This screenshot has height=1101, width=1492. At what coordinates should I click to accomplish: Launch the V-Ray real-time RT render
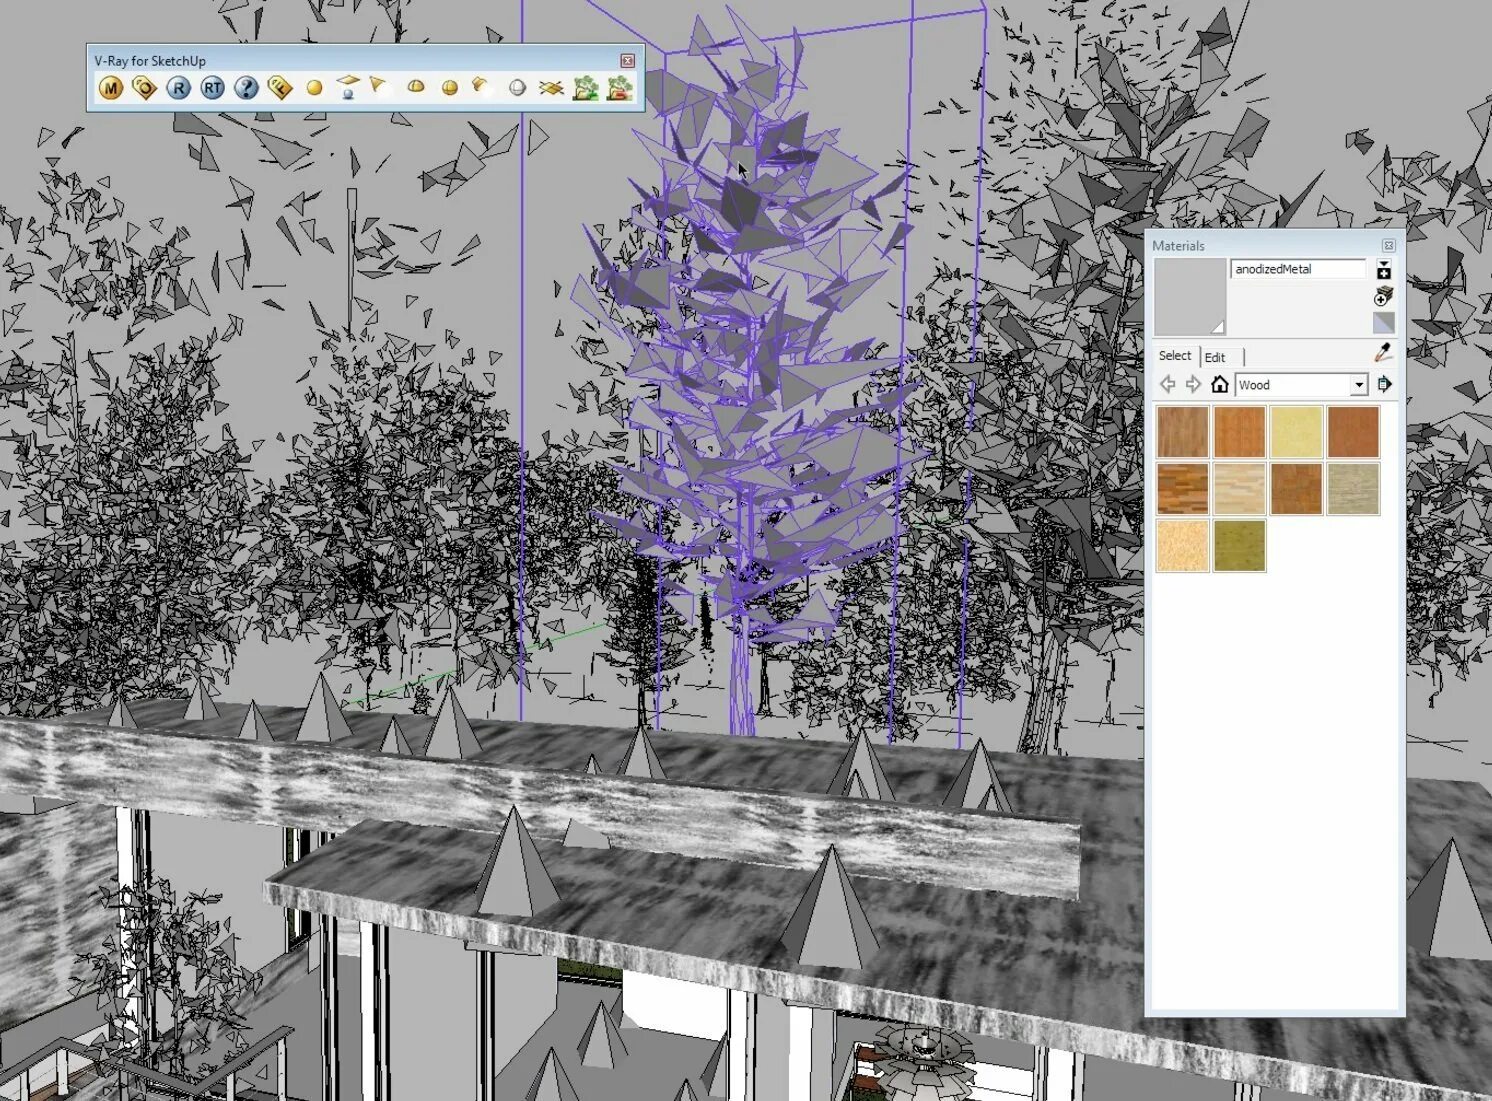211,87
